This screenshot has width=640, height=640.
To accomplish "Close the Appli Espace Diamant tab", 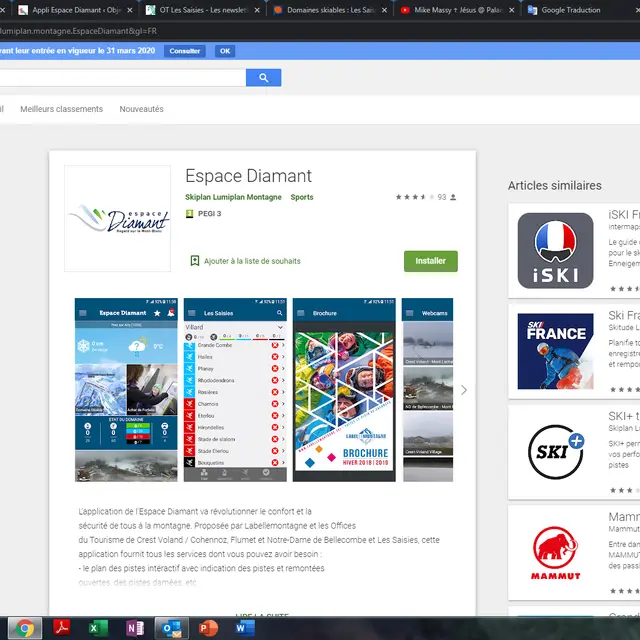I will [130, 10].
